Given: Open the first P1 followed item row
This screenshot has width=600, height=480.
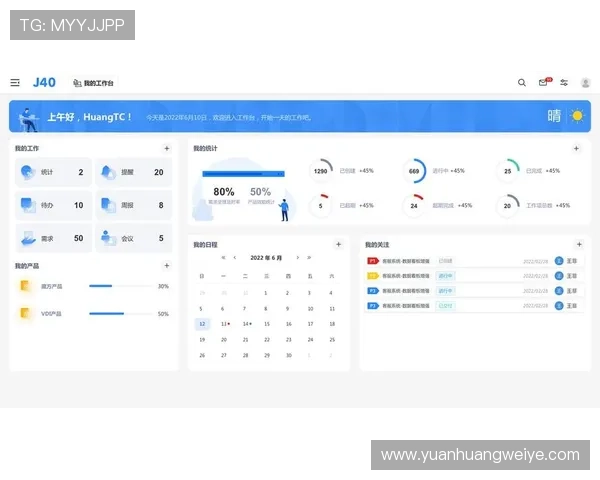Looking at the screenshot, I should pyautogui.click(x=470, y=261).
